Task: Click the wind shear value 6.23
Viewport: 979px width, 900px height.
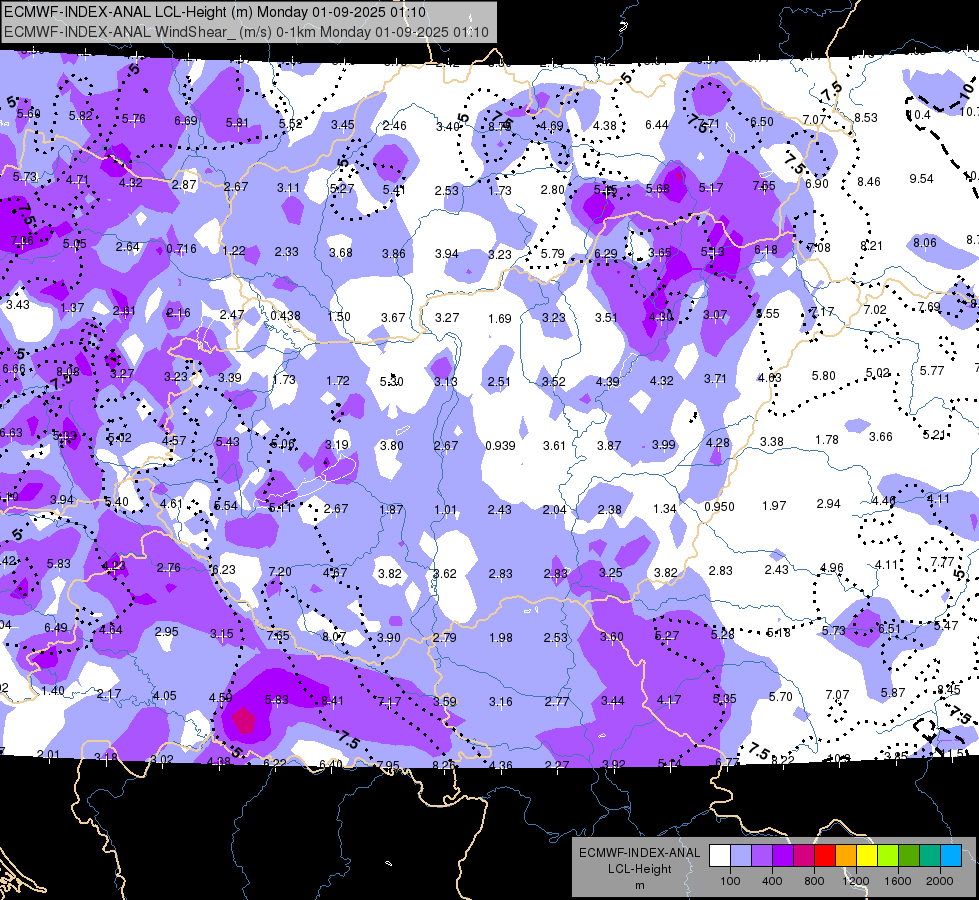Action: point(224,569)
